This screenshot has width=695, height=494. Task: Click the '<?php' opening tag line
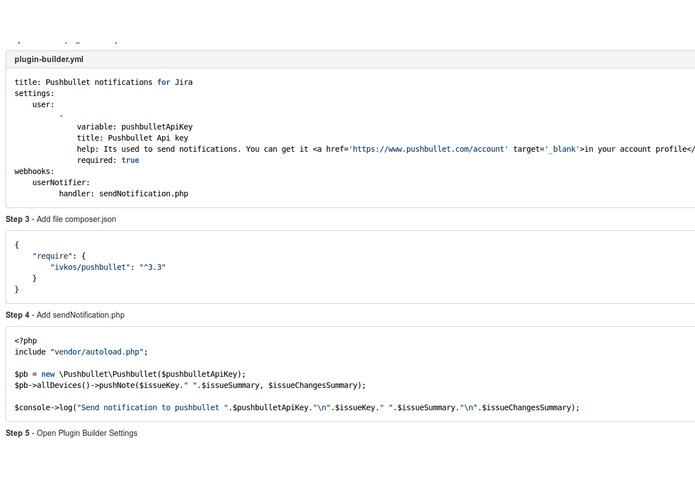click(x=26, y=341)
